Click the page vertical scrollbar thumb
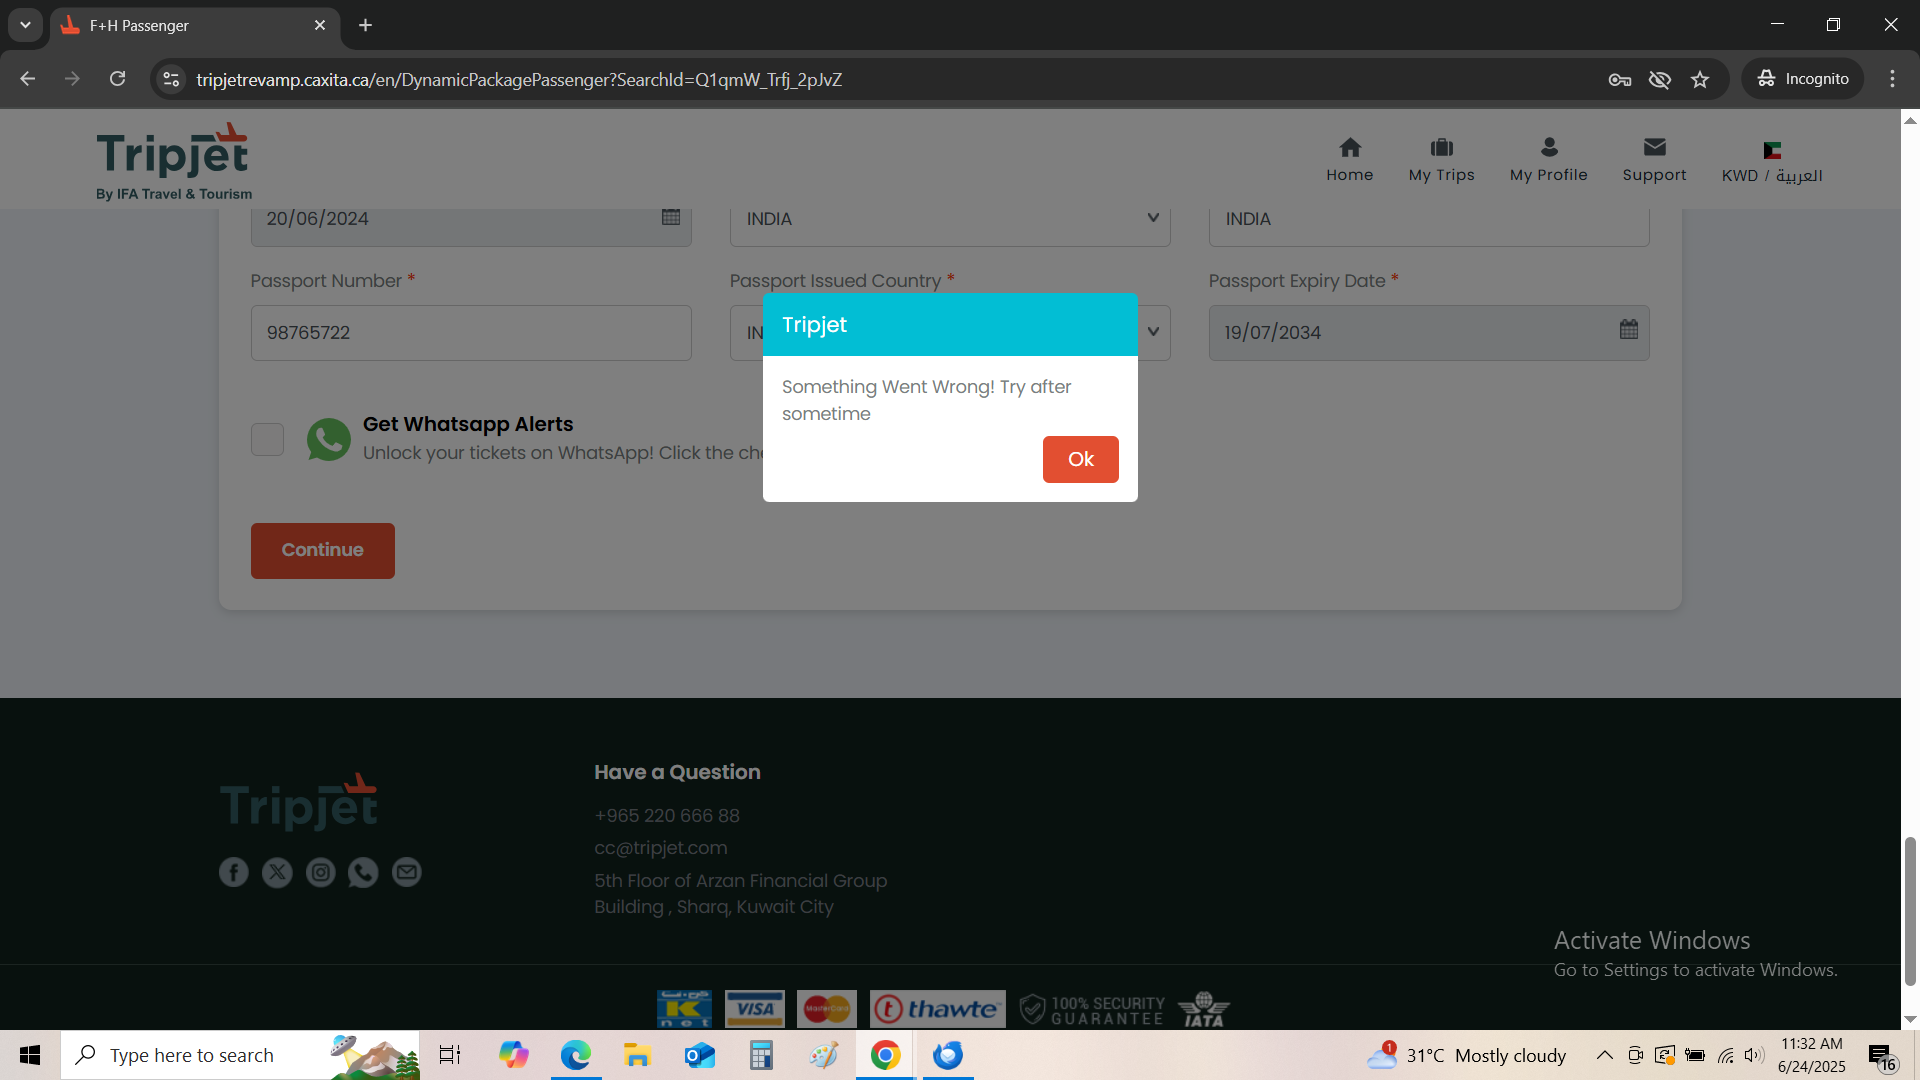 1909,910
